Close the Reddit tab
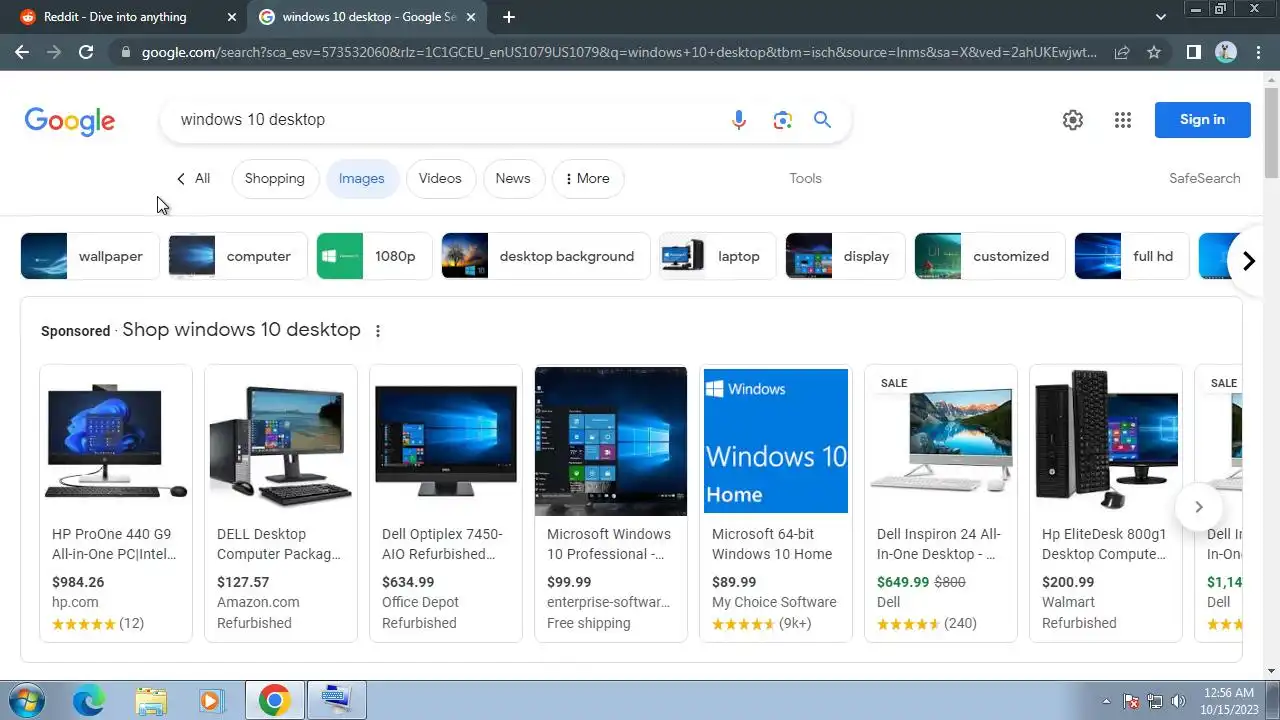This screenshot has height=720, width=1280. [232, 17]
